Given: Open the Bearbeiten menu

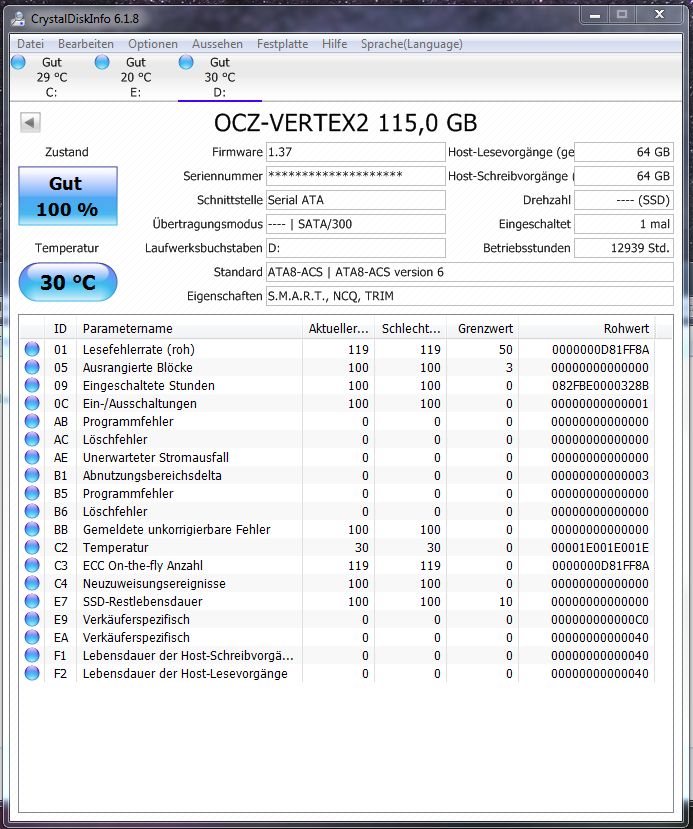Looking at the screenshot, I should 86,44.
